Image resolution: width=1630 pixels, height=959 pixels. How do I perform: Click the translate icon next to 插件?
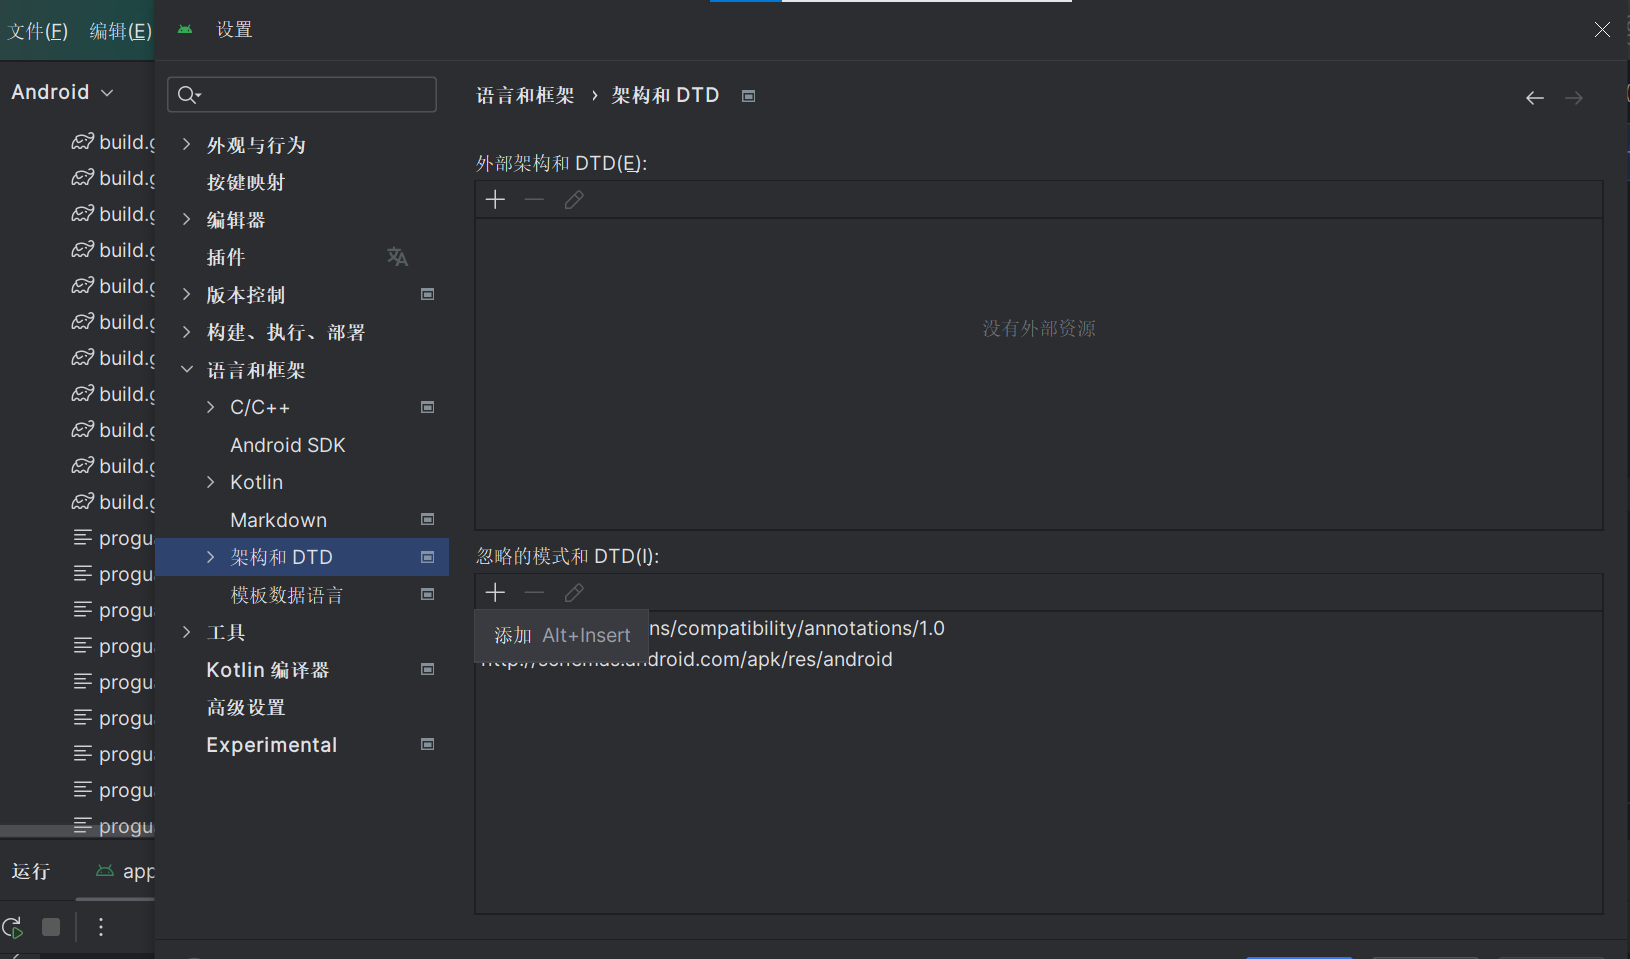397,257
